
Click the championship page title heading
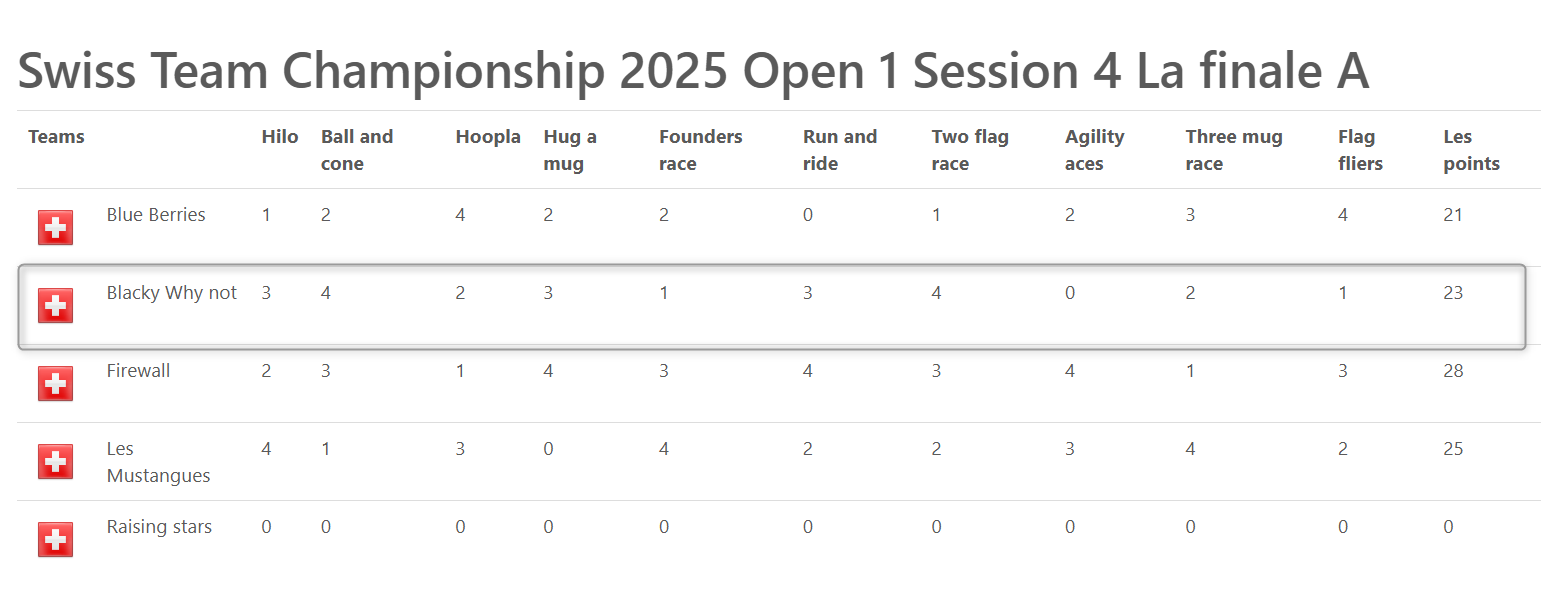pyautogui.click(x=693, y=71)
